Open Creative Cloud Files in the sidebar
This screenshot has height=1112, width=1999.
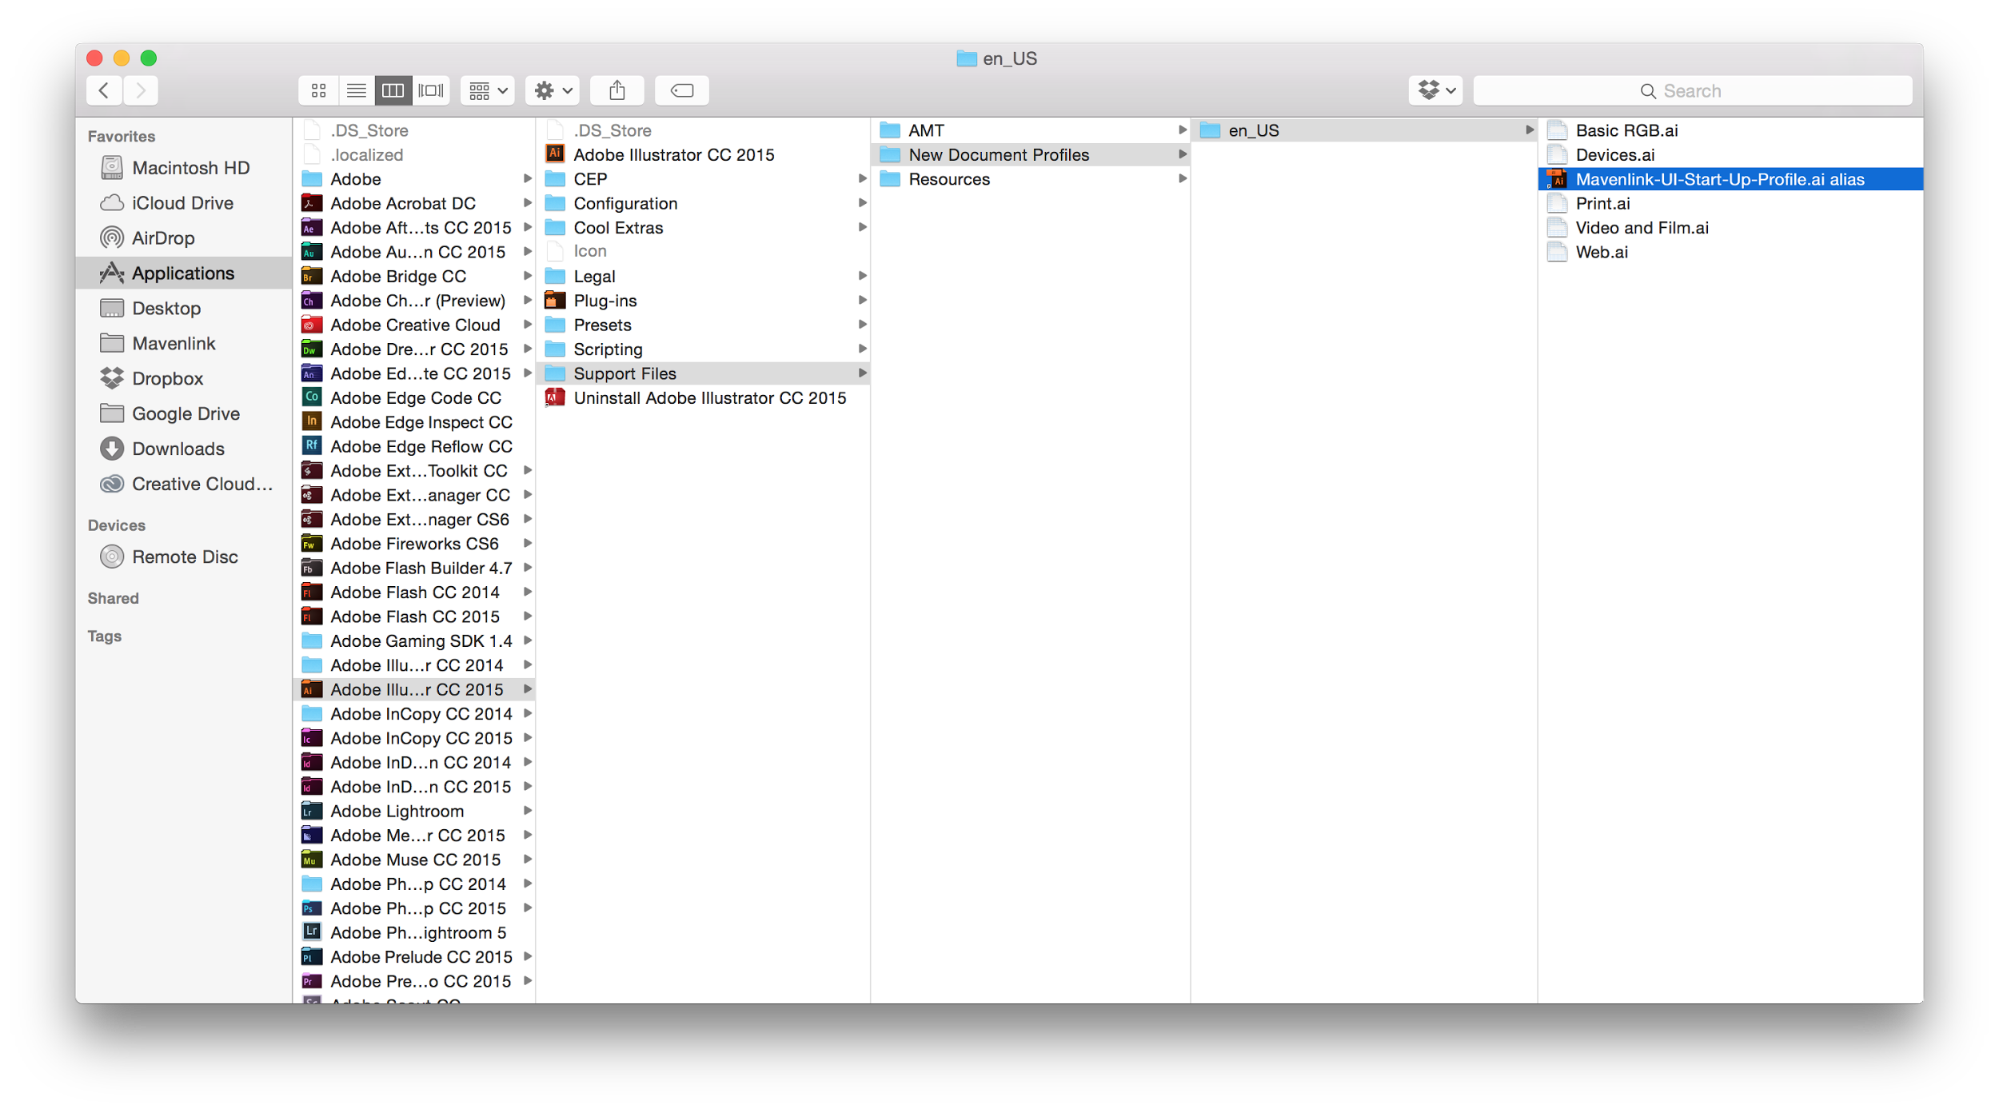tap(183, 484)
